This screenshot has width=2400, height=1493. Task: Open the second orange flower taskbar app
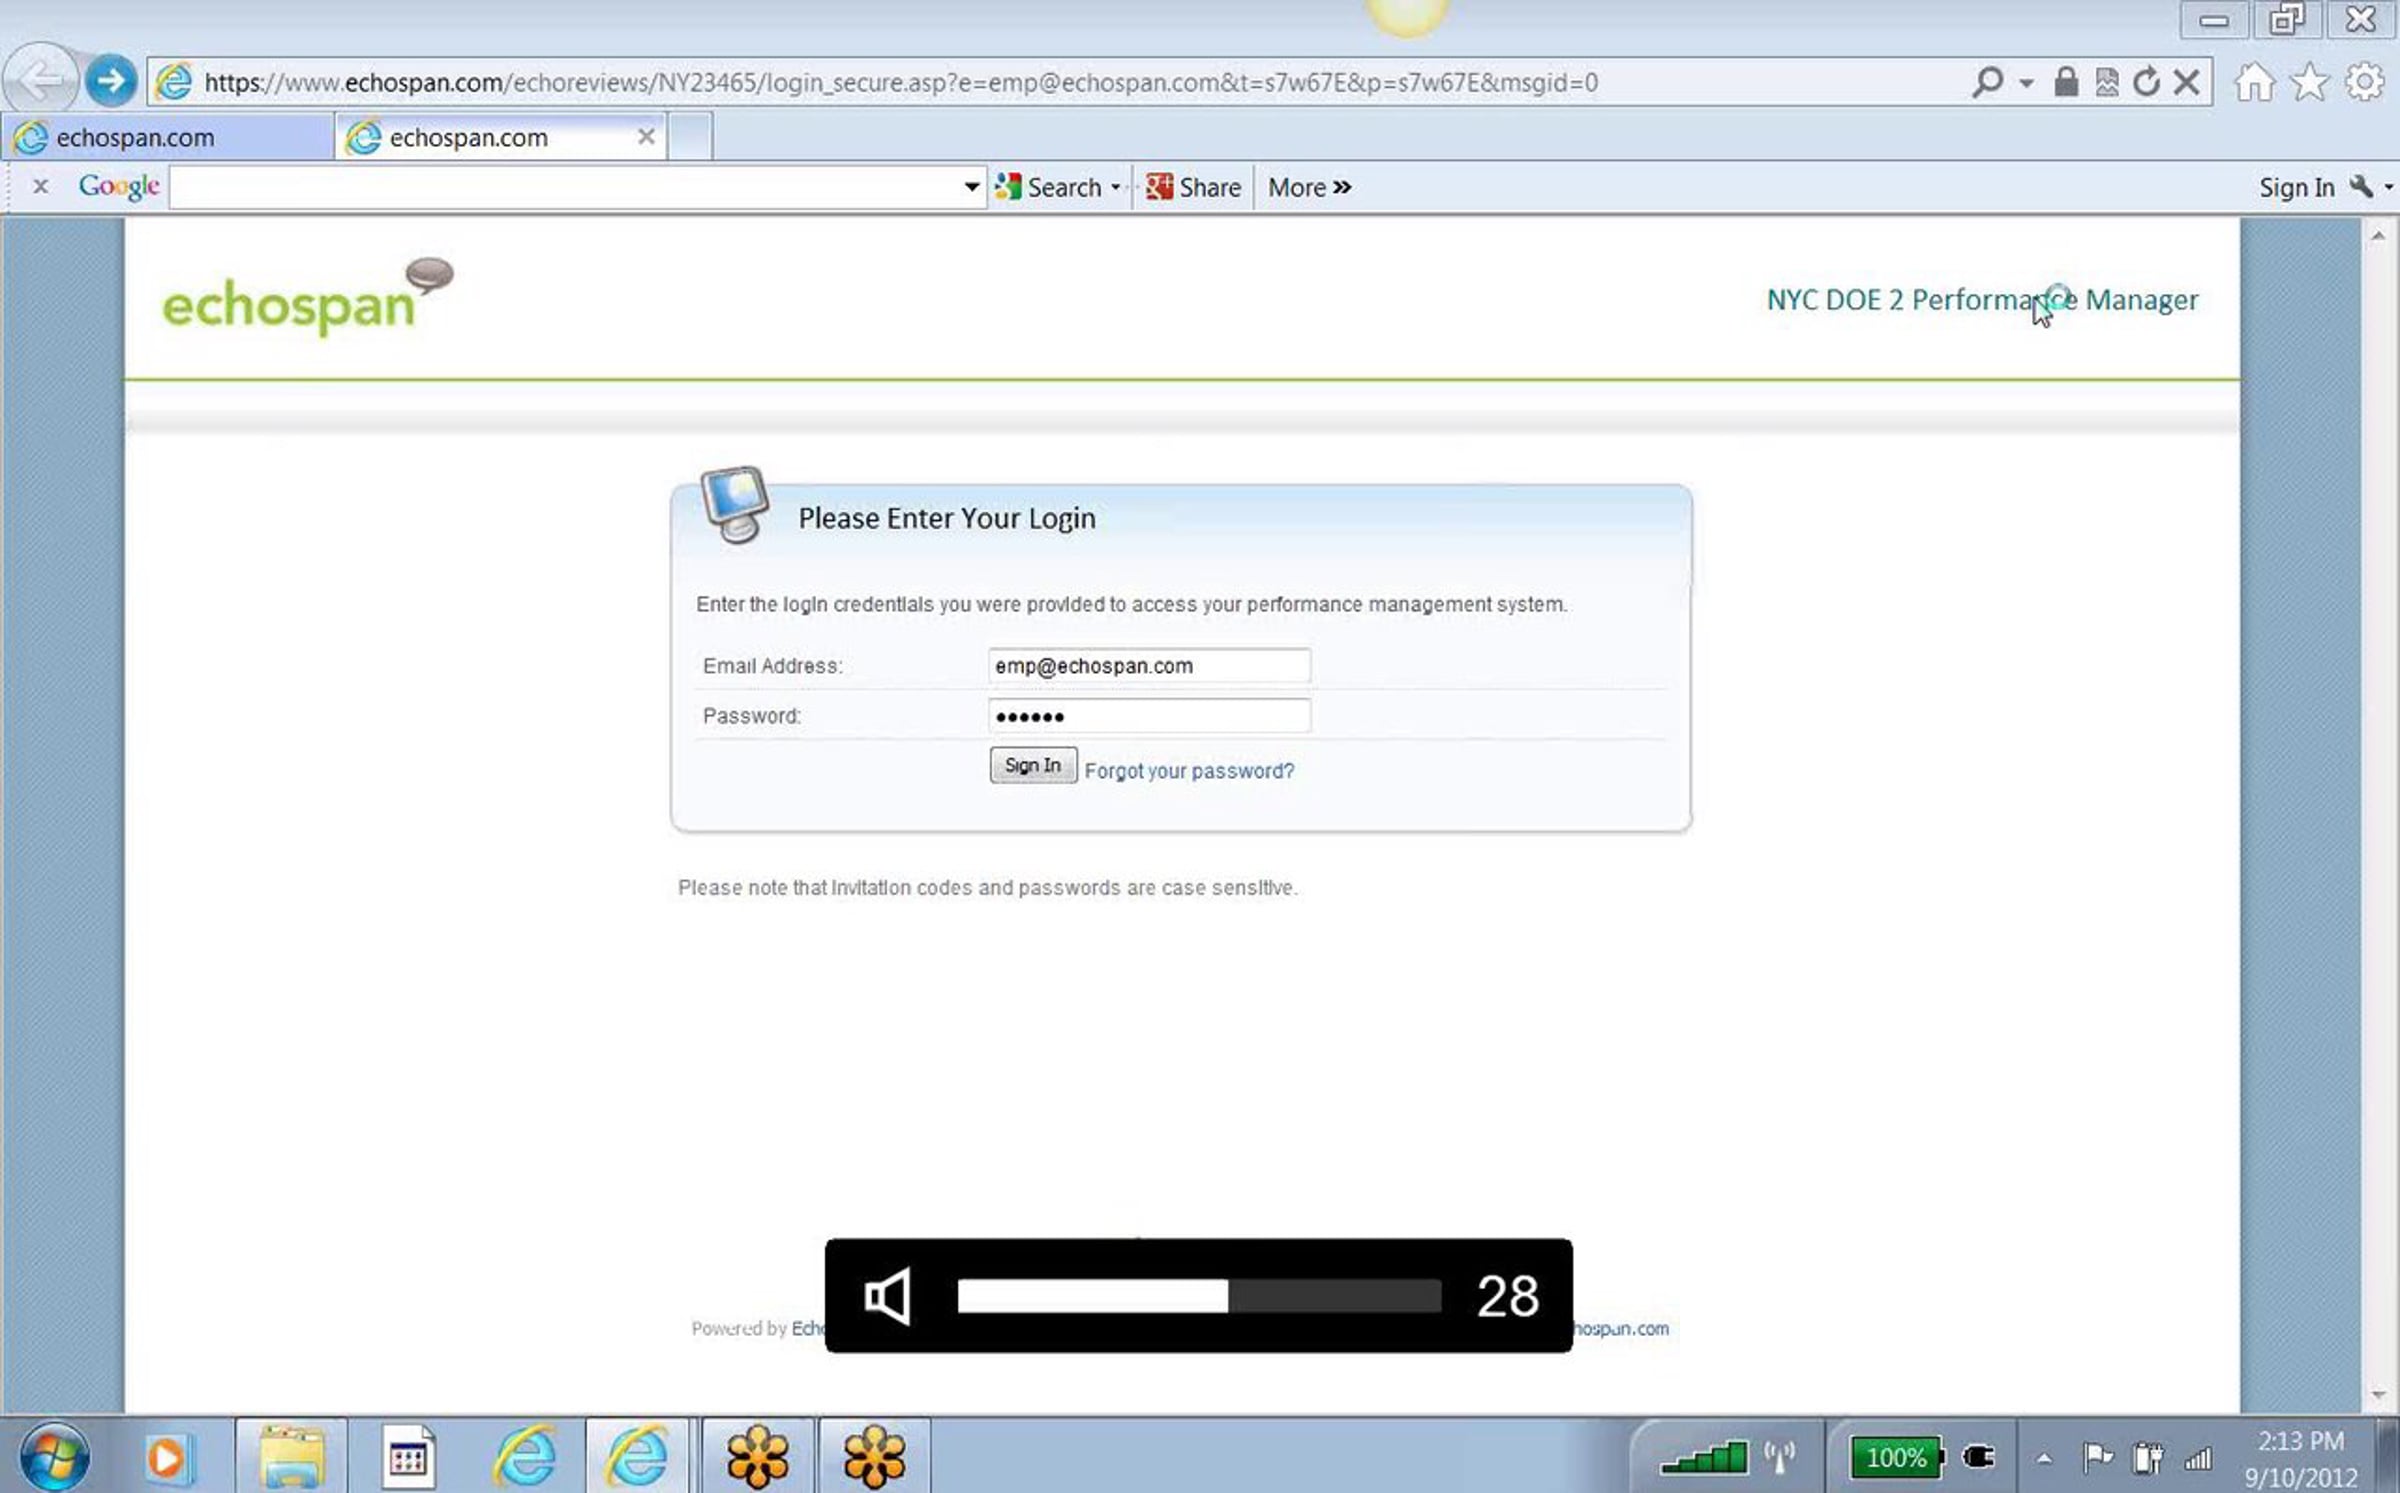point(874,1456)
